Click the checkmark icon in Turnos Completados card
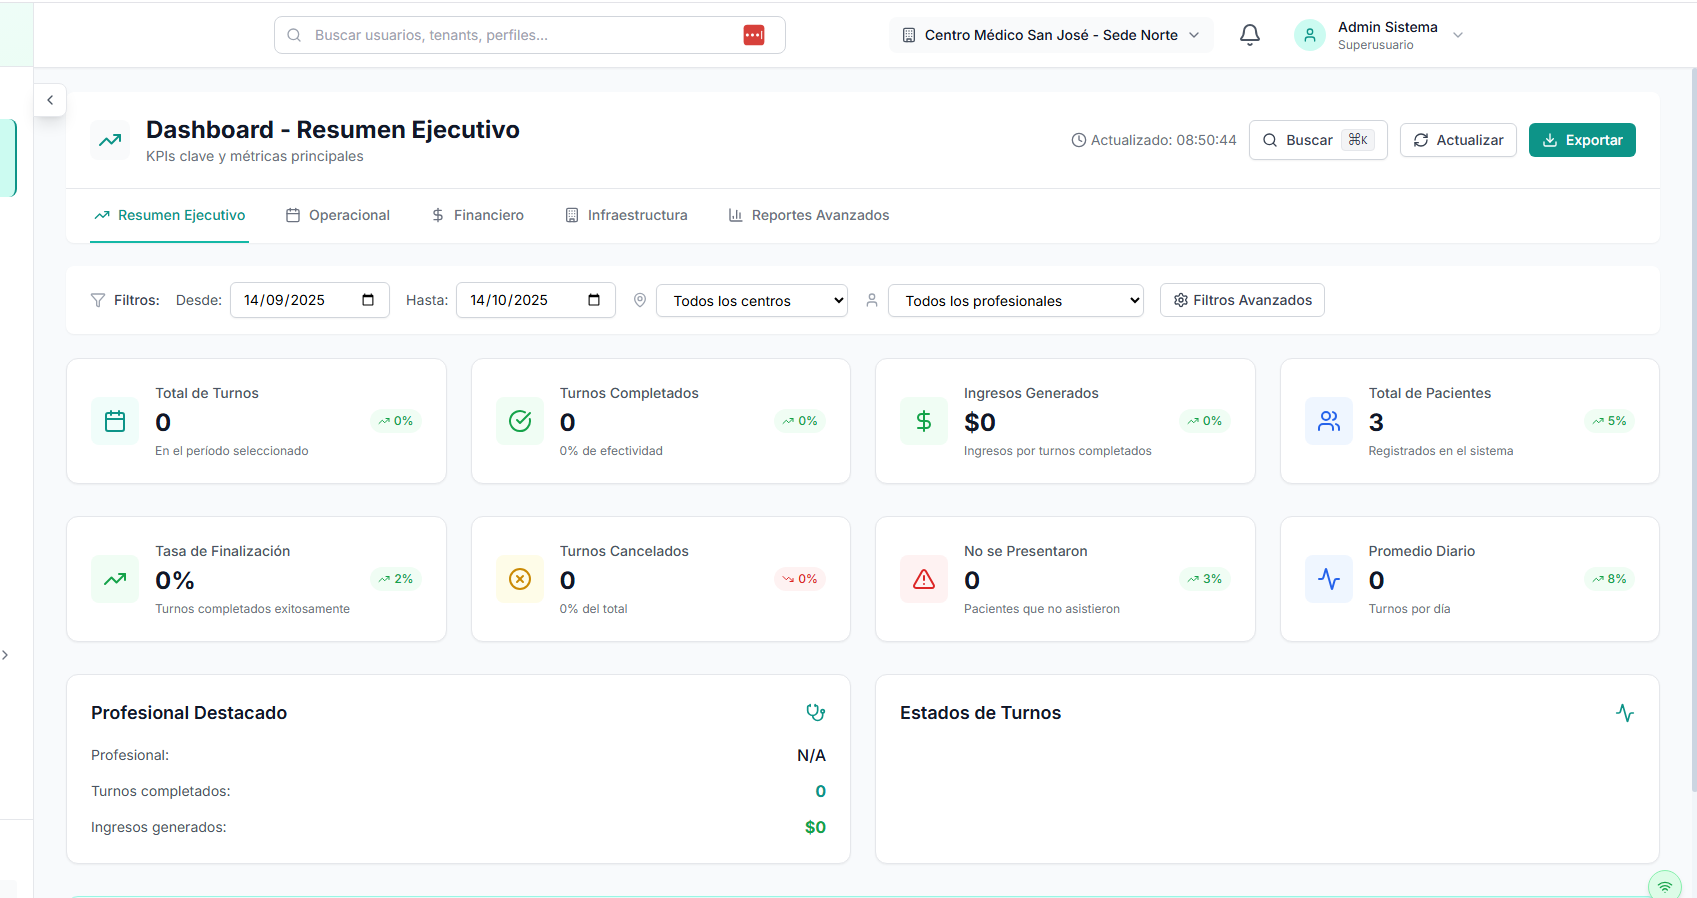 [520, 421]
